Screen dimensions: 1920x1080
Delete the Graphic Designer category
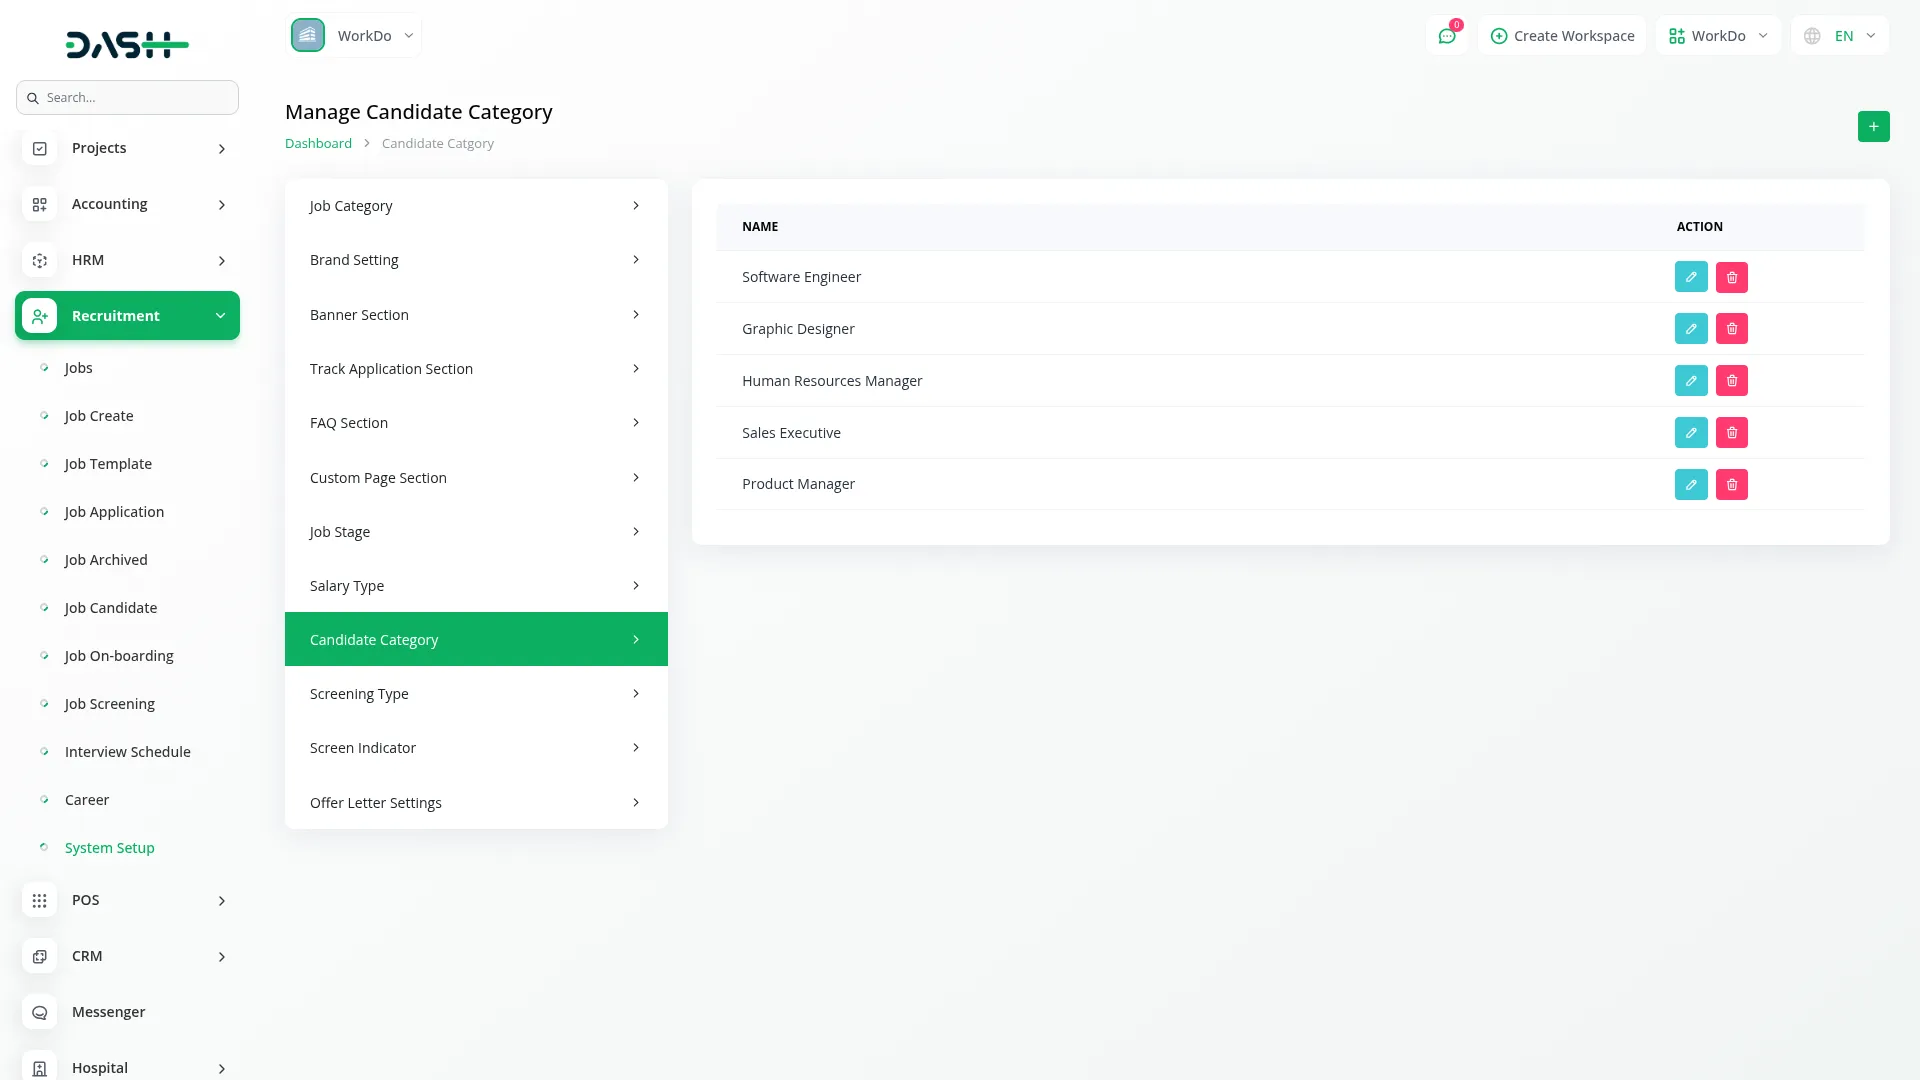pyautogui.click(x=1731, y=329)
